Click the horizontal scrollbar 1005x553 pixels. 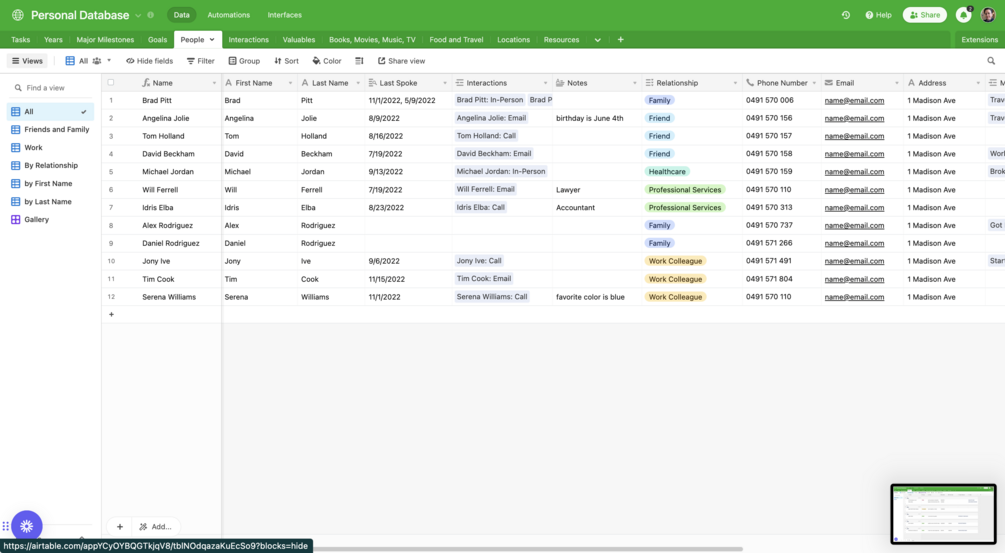click(527, 549)
